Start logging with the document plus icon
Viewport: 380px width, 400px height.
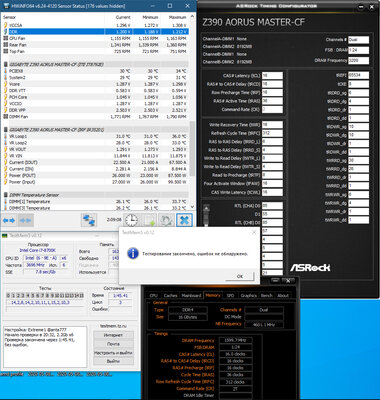tap(150, 220)
